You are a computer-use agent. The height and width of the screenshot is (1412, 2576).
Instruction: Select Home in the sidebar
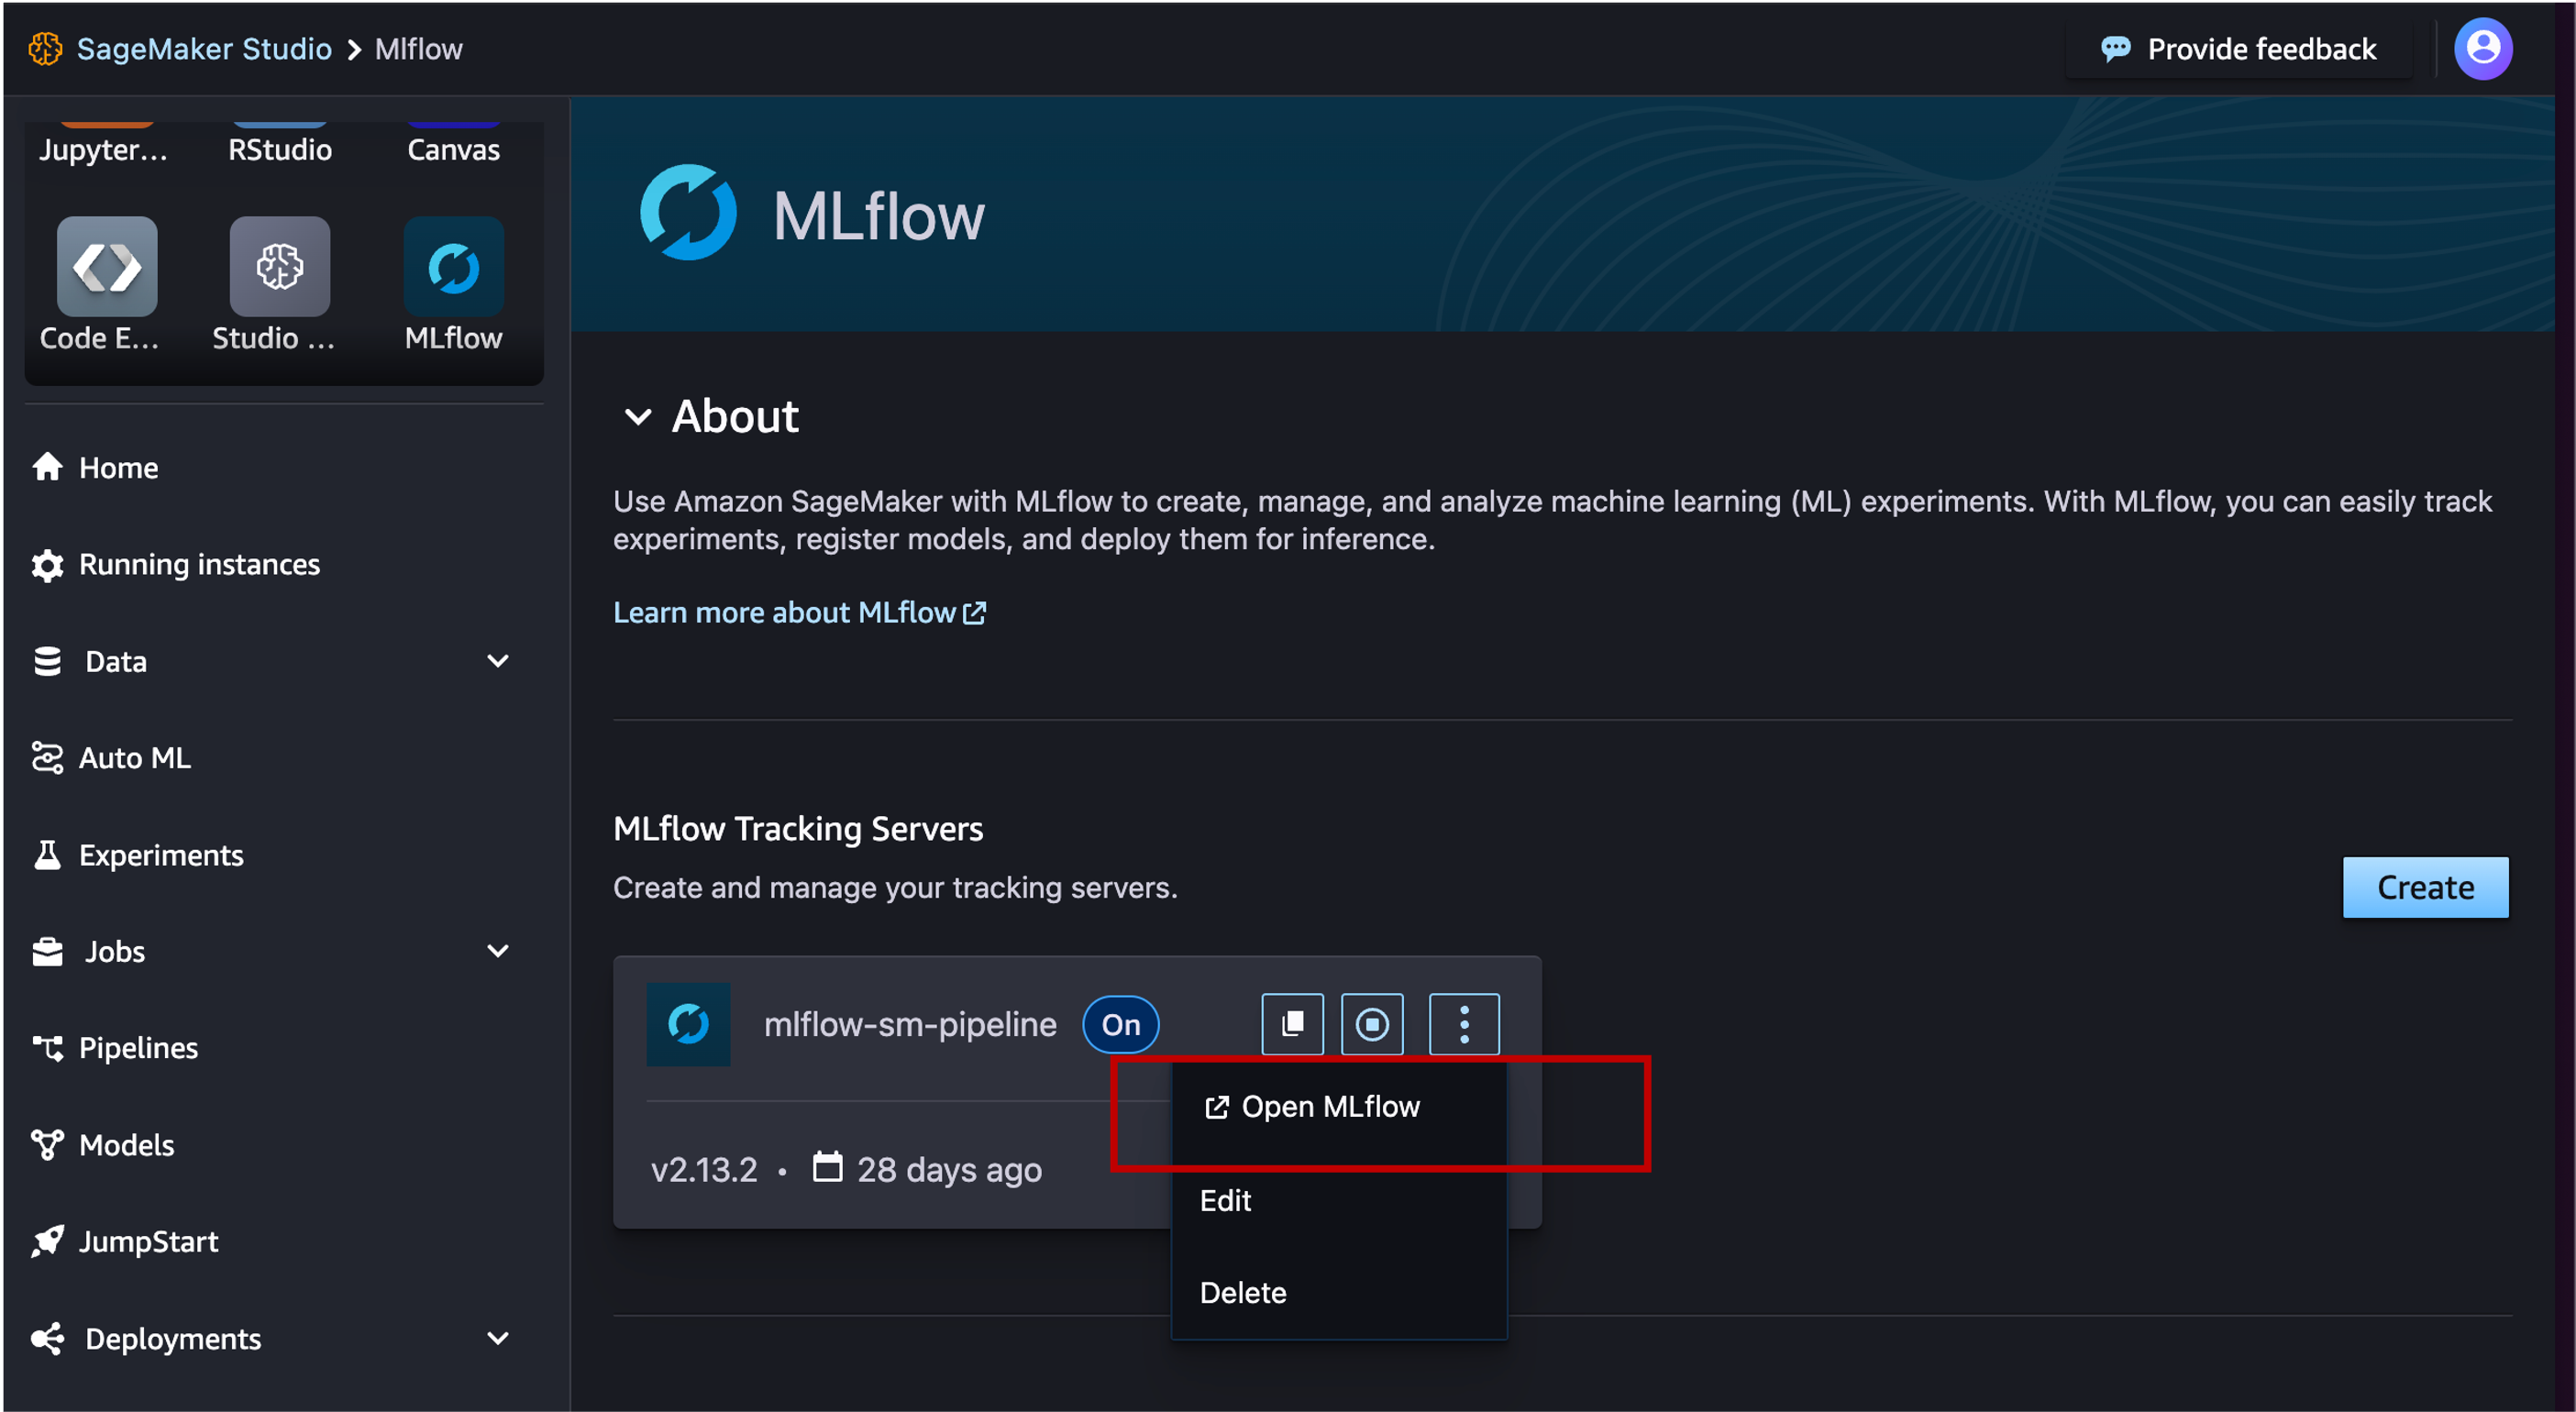[x=118, y=467]
